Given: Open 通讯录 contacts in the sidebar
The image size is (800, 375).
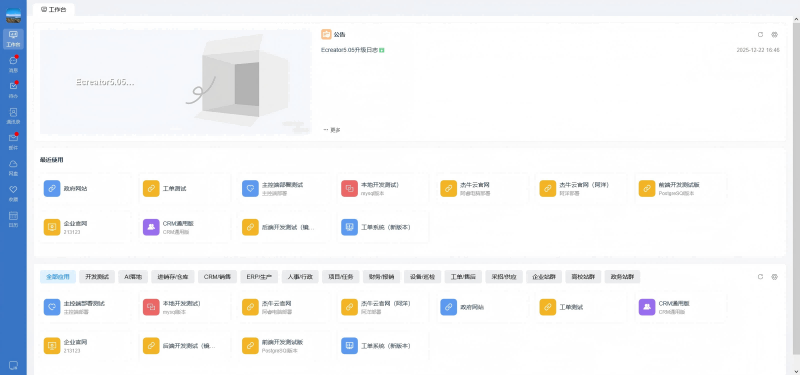Looking at the screenshot, I should (x=13, y=116).
